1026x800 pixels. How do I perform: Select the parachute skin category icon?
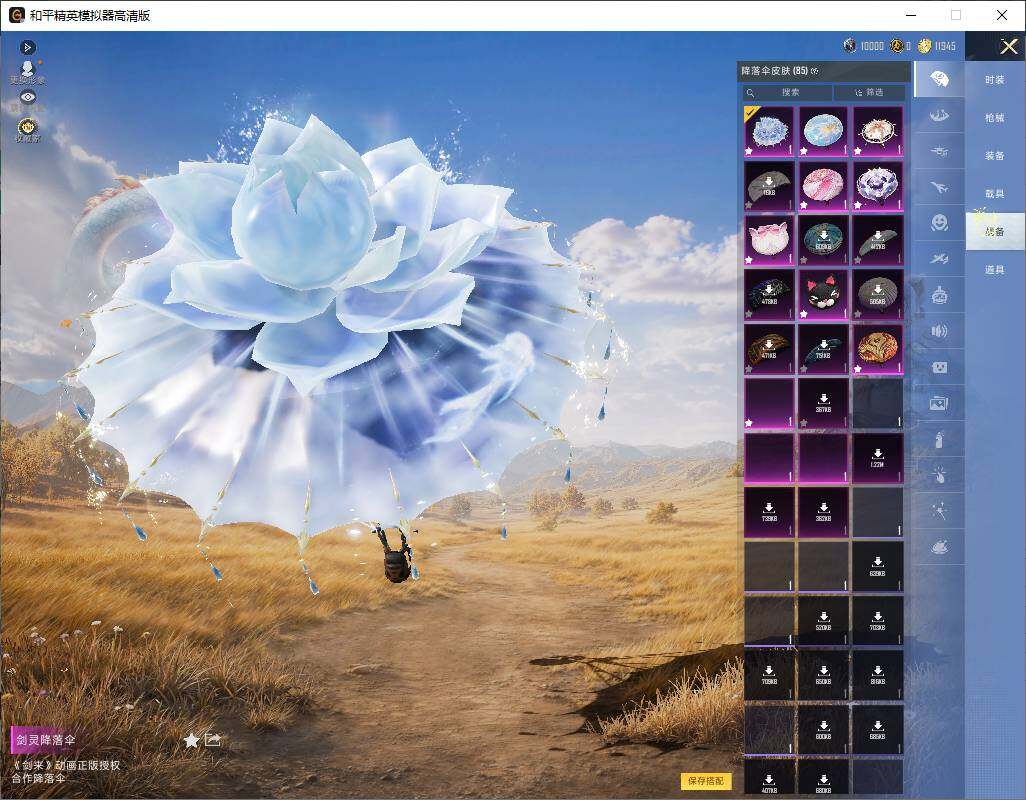click(x=939, y=80)
